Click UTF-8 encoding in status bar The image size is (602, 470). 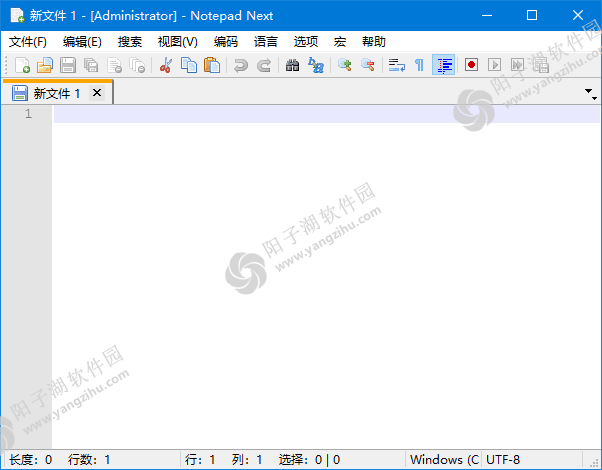(503, 460)
